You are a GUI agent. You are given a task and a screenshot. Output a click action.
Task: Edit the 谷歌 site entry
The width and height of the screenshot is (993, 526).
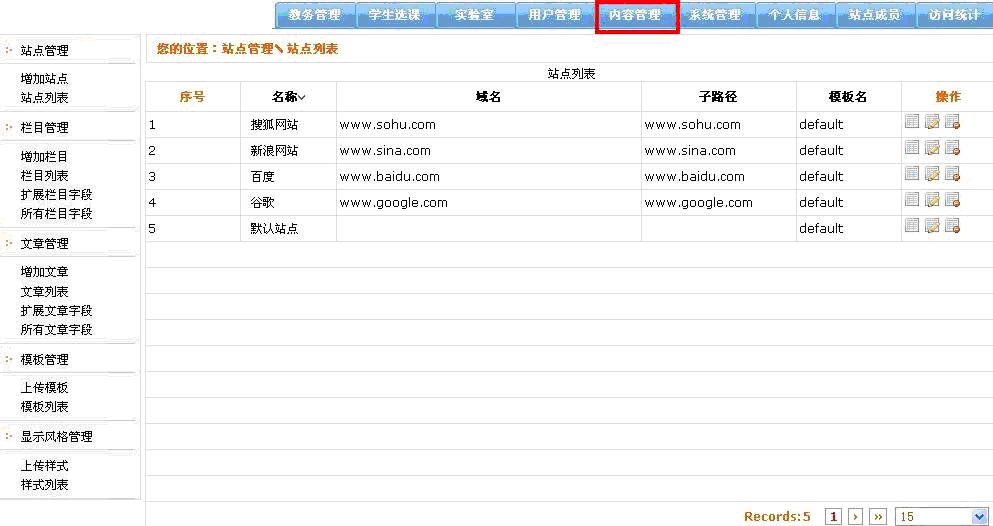[932, 200]
